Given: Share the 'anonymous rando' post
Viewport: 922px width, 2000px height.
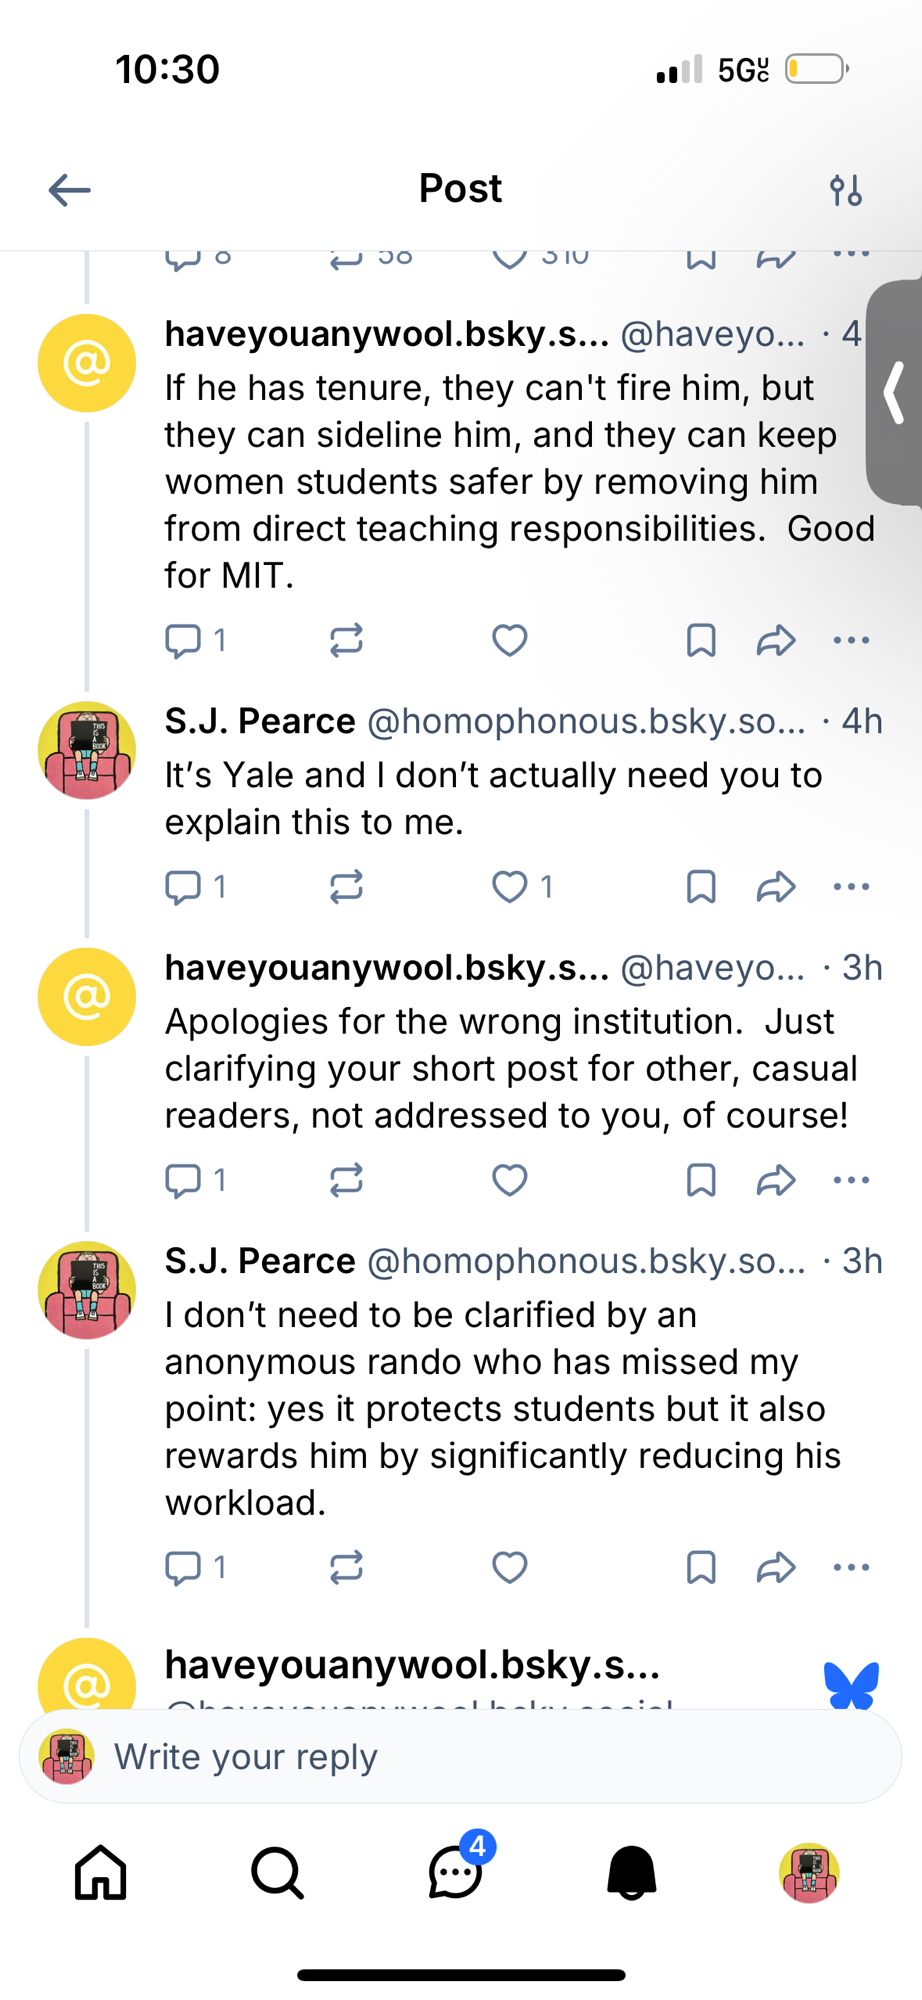Looking at the screenshot, I should click(776, 1567).
